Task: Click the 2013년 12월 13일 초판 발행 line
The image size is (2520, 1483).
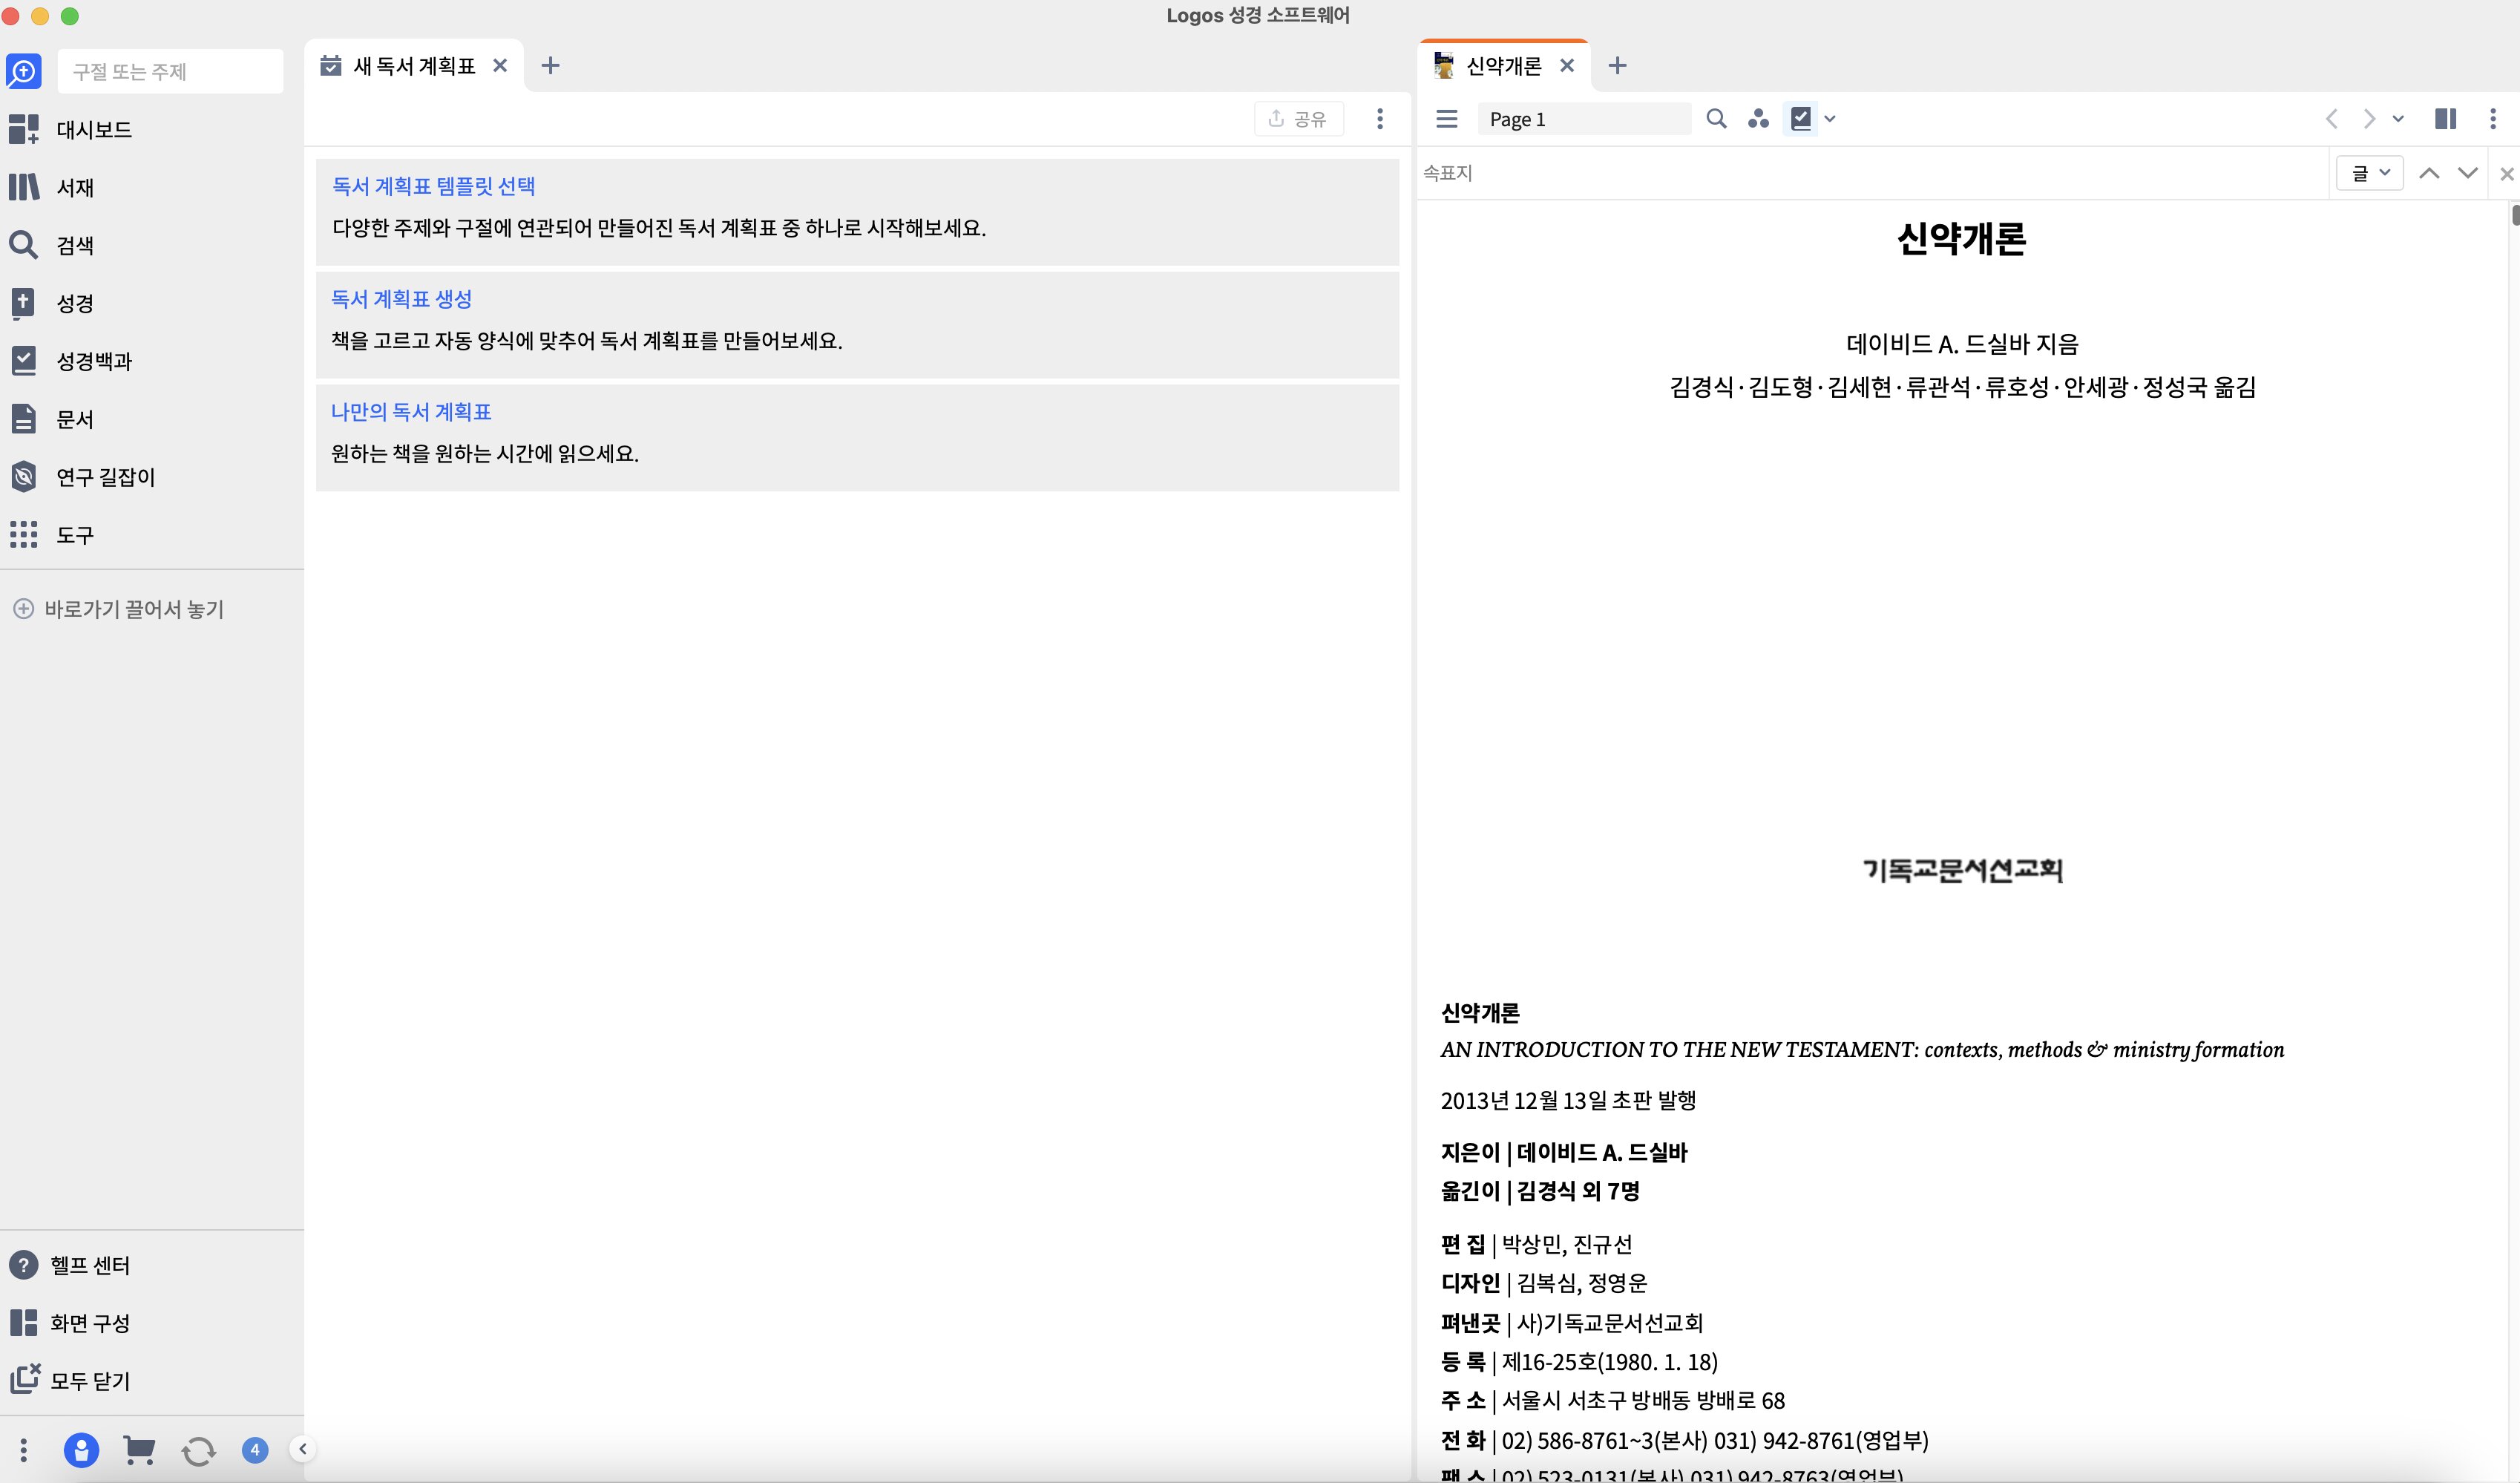Action: point(1568,1100)
